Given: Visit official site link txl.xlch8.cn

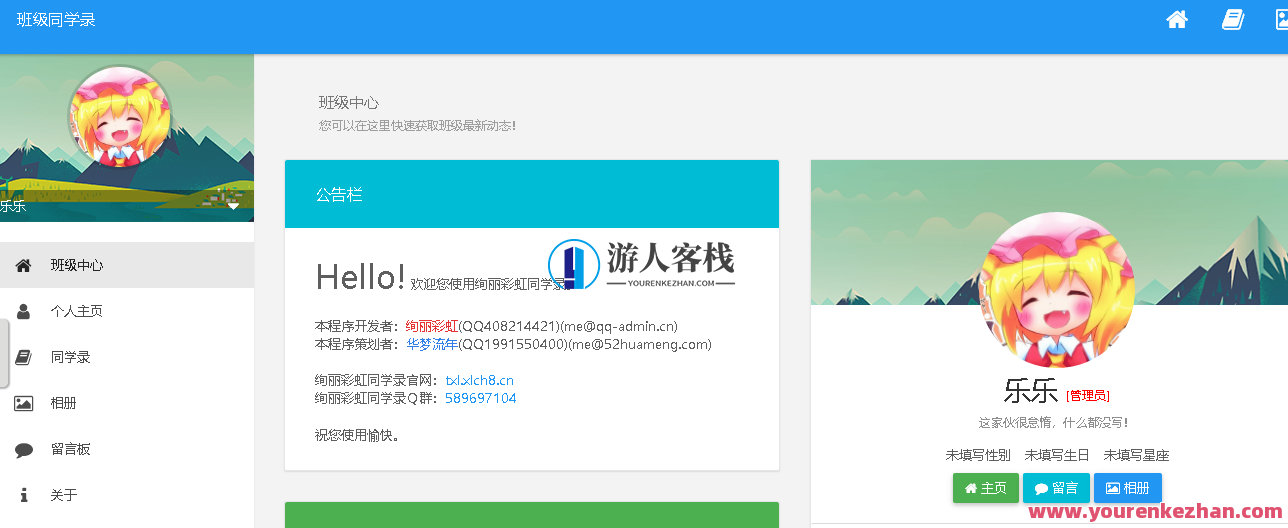Looking at the screenshot, I should click(x=480, y=380).
